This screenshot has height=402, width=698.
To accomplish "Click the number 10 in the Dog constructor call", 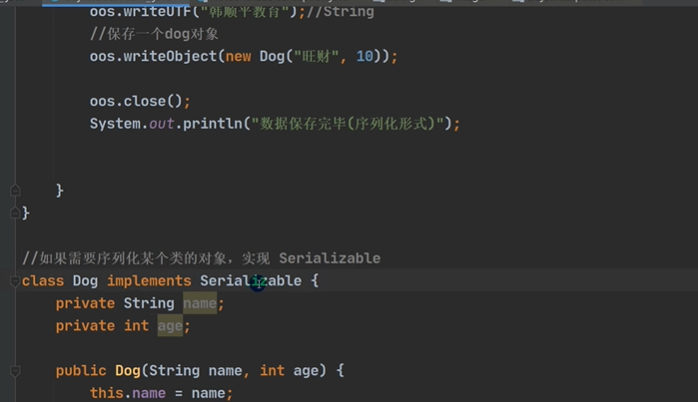I will pyautogui.click(x=364, y=57).
